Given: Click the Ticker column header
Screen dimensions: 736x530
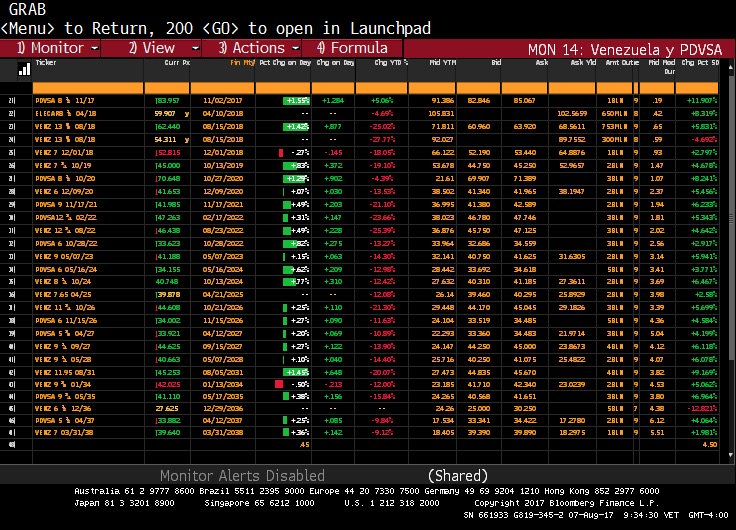Looking at the screenshot, I should coord(46,62).
